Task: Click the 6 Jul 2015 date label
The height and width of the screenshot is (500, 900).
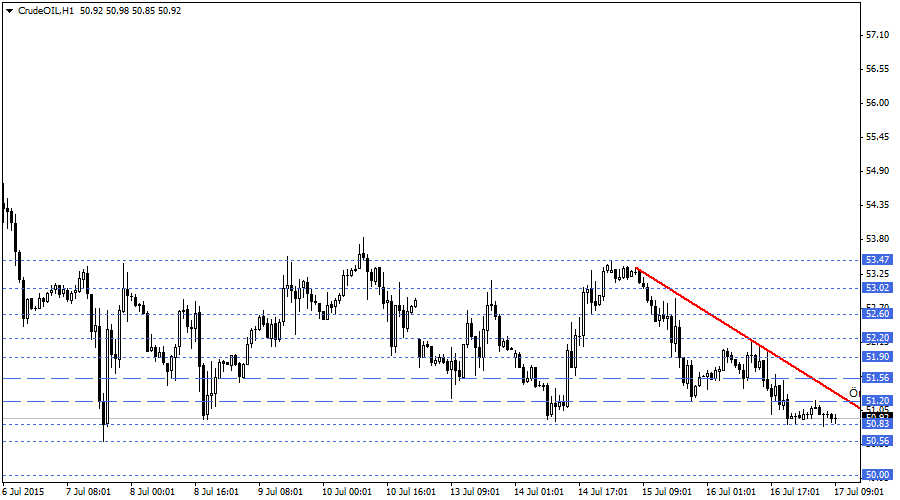Action: pyautogui.click(x=22, y=492)
